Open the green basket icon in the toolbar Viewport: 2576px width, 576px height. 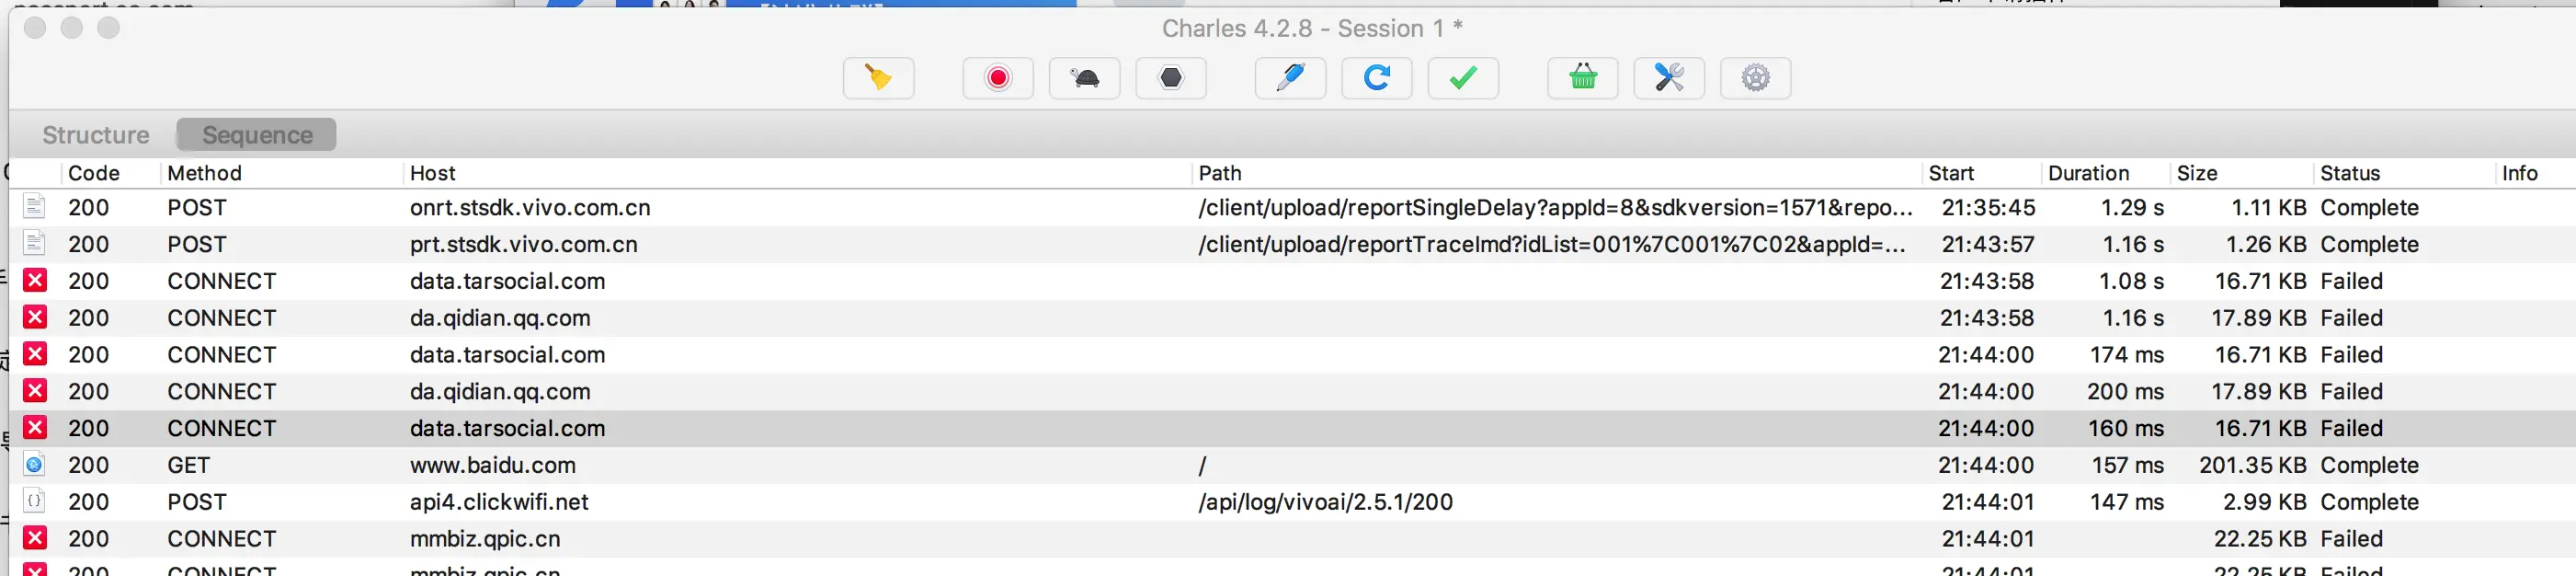click(1583, 78)
